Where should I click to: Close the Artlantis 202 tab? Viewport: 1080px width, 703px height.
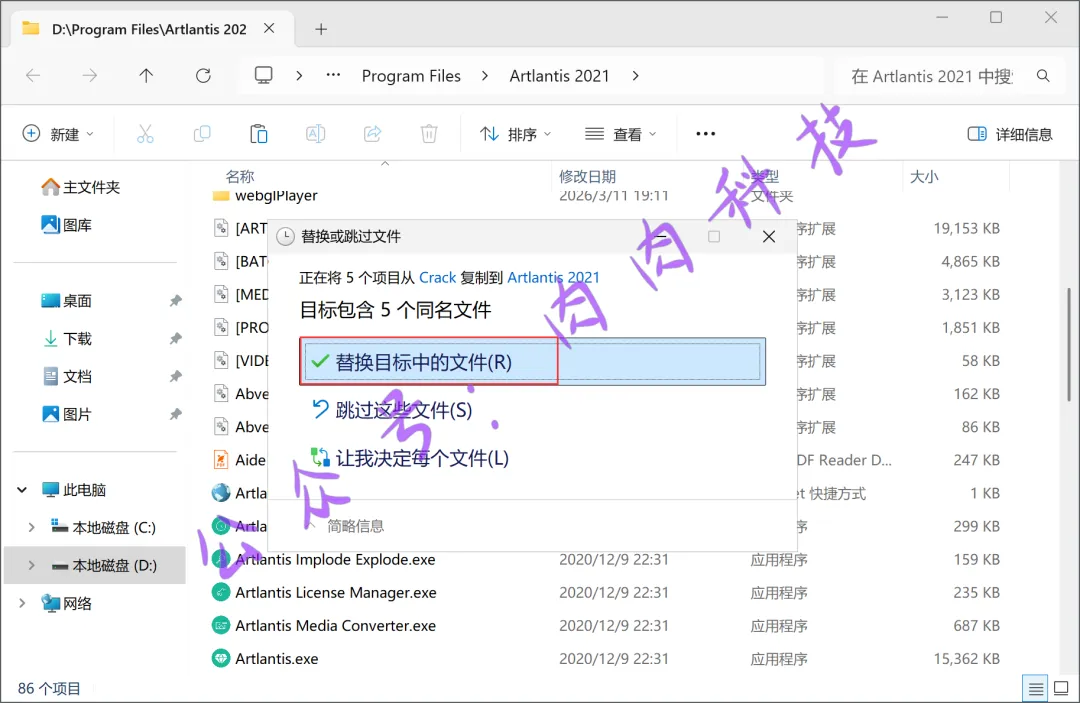point(269,28)
